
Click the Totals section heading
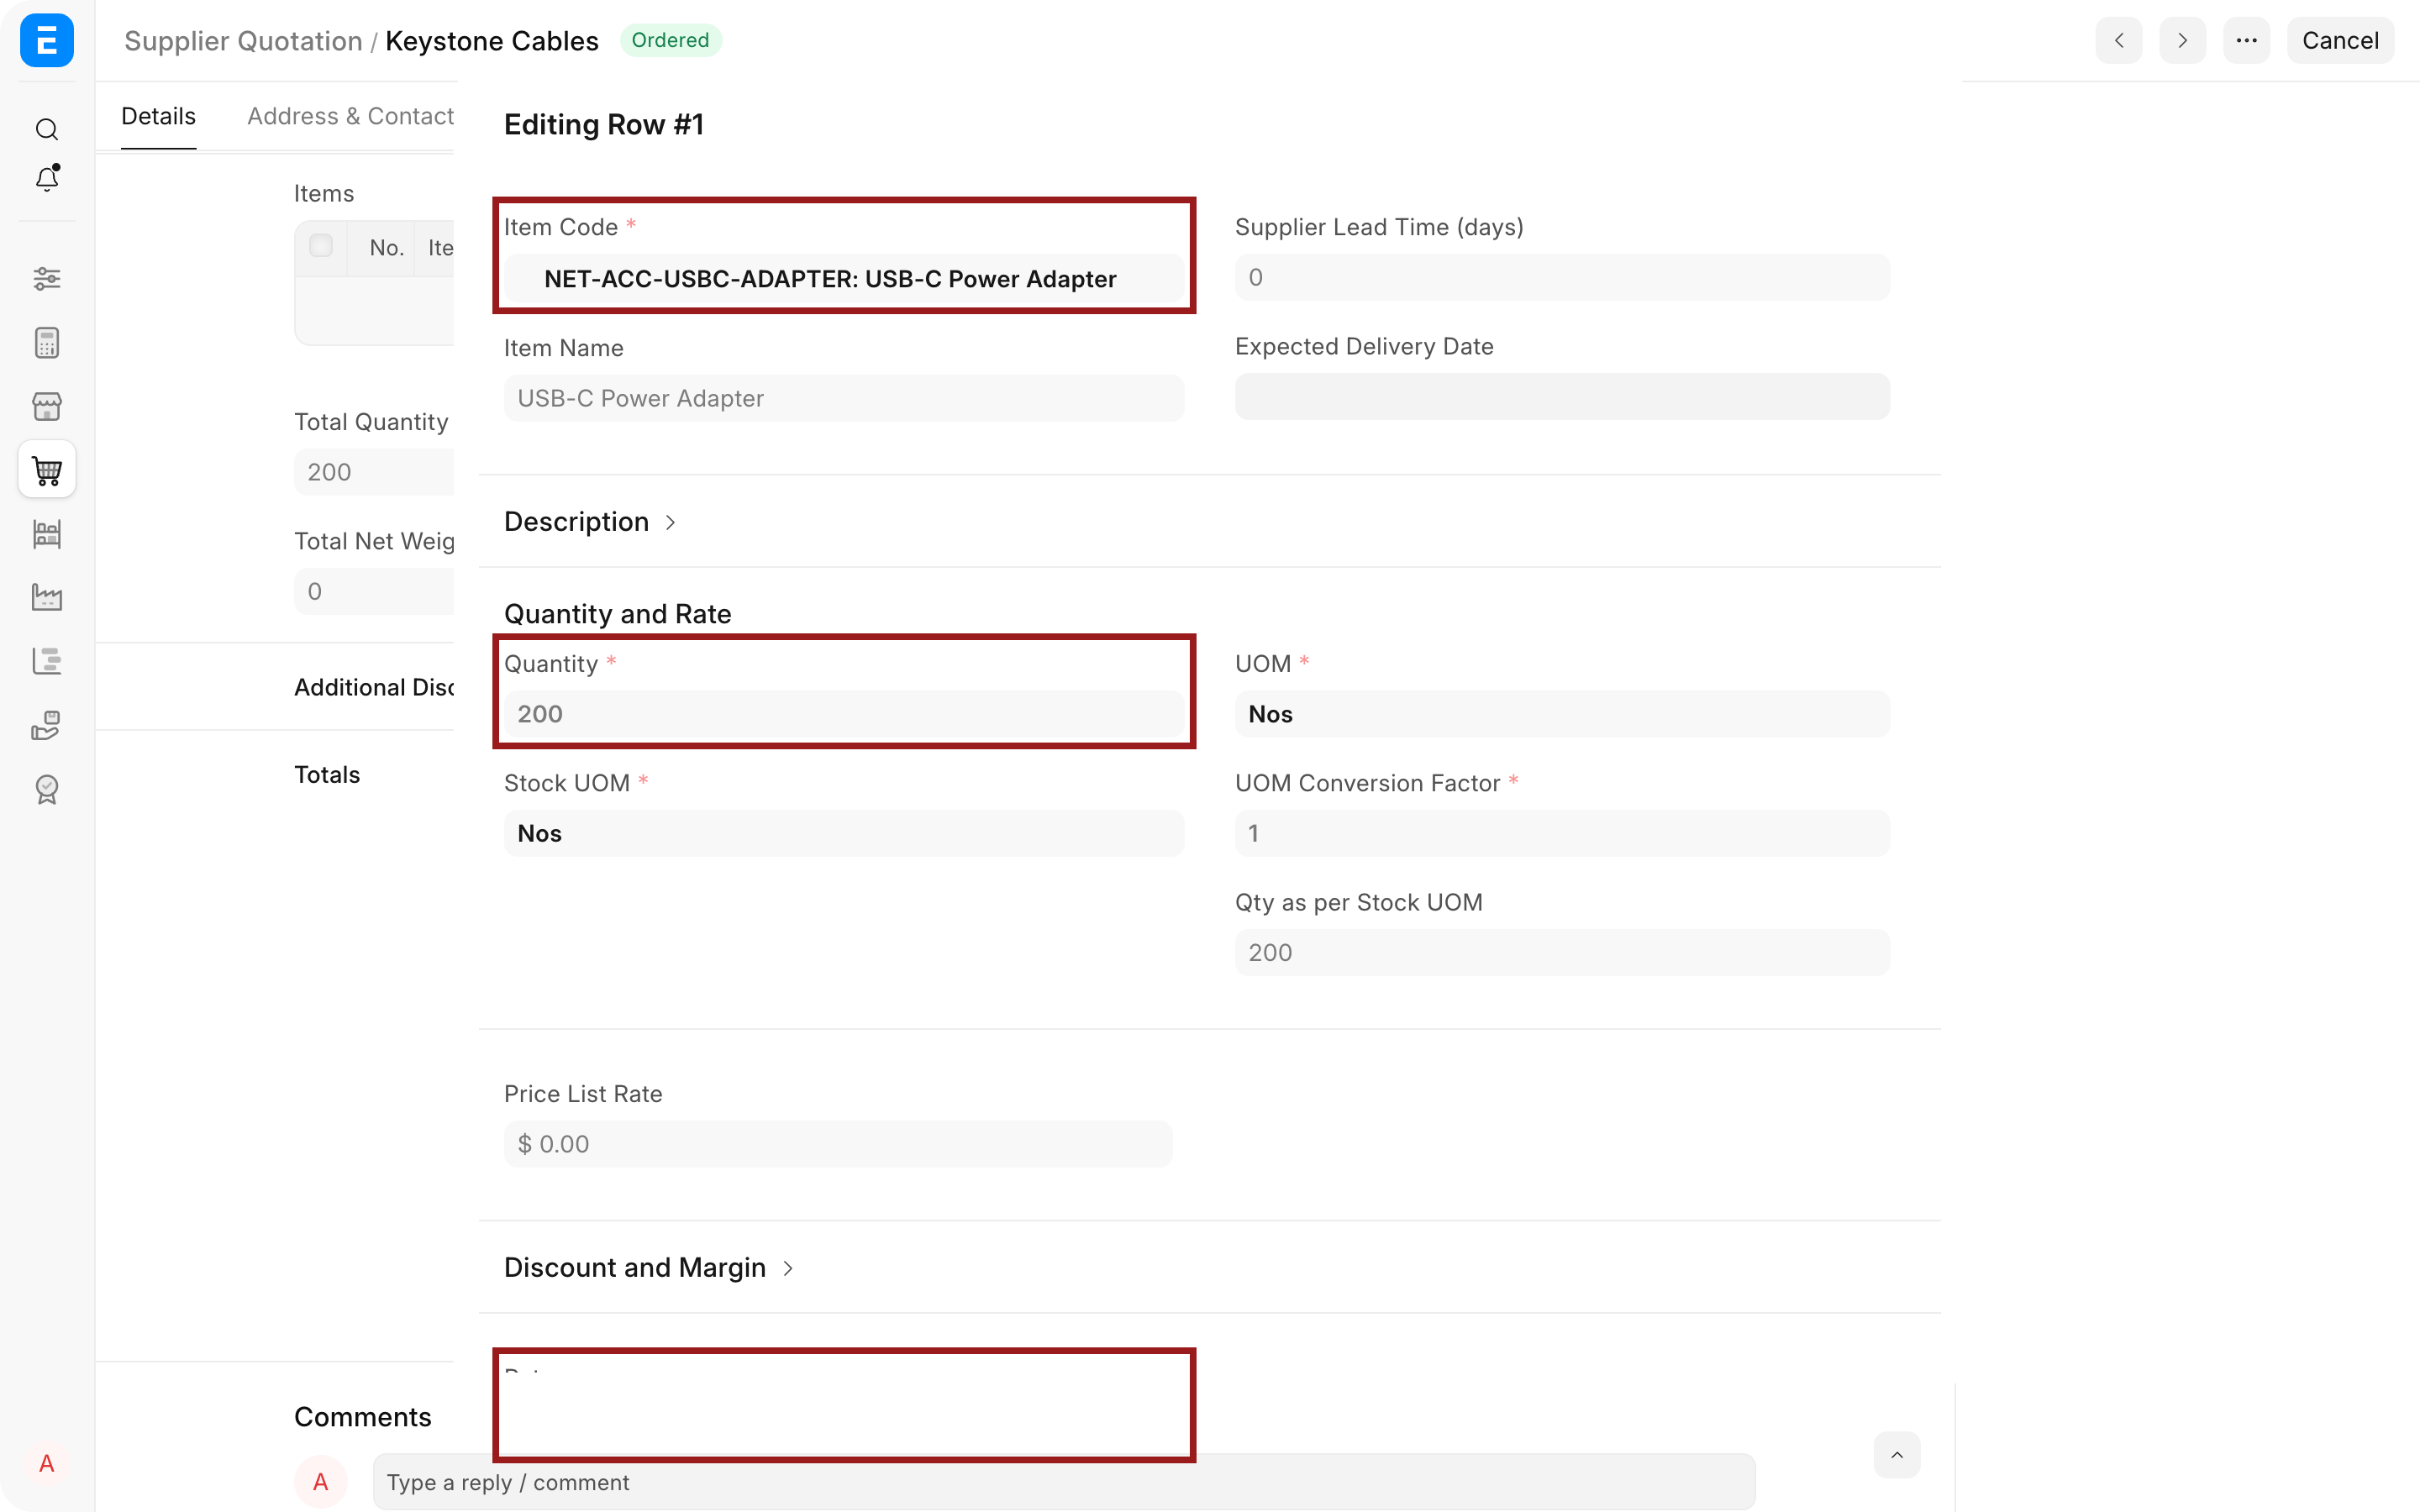pyautogui.click(x=327, y=774)
